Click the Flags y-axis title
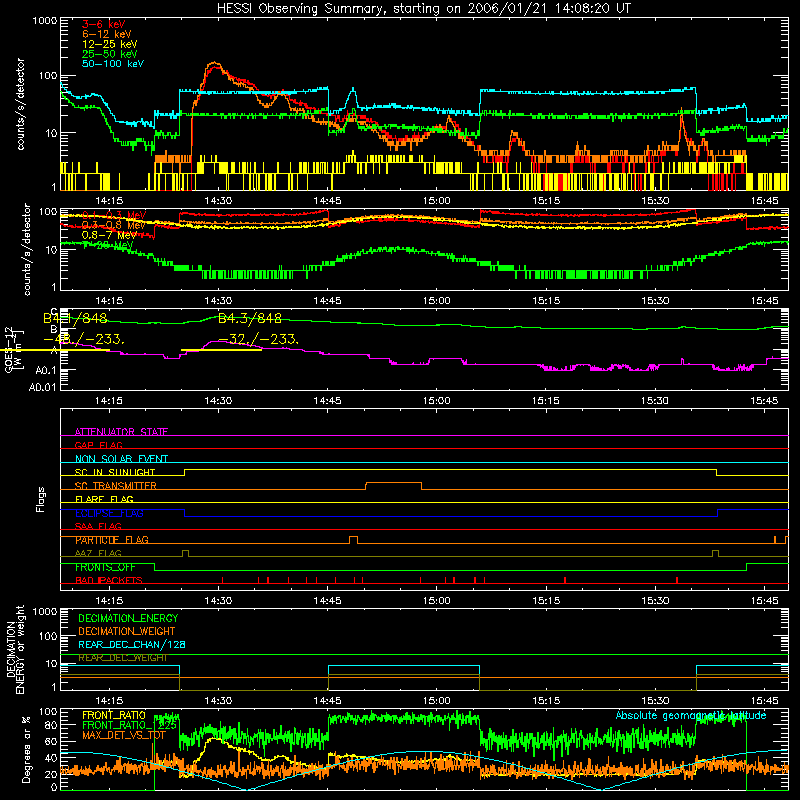The height and width of the screenshot is (800, 800). 41,499
